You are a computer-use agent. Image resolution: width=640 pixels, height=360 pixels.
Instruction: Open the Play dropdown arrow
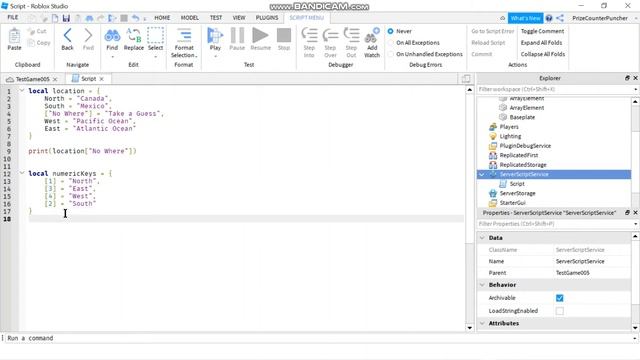point(215,56)
